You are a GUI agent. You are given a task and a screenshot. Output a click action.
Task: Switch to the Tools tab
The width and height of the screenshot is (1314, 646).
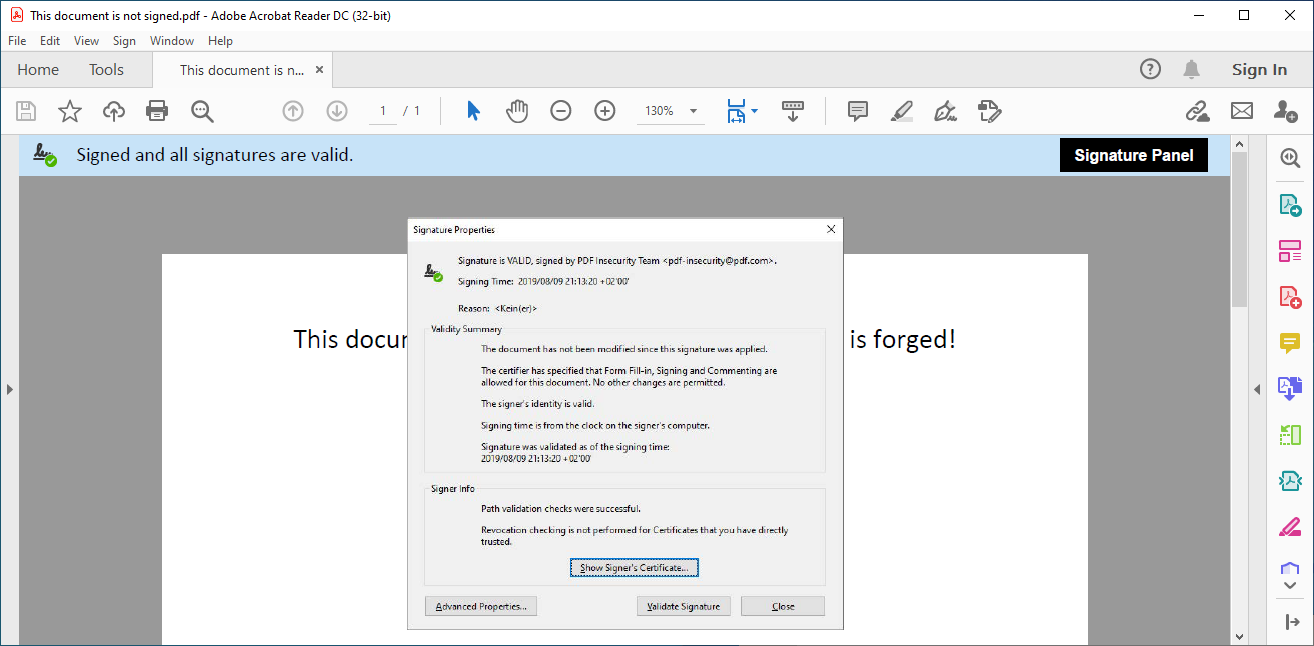106,70
